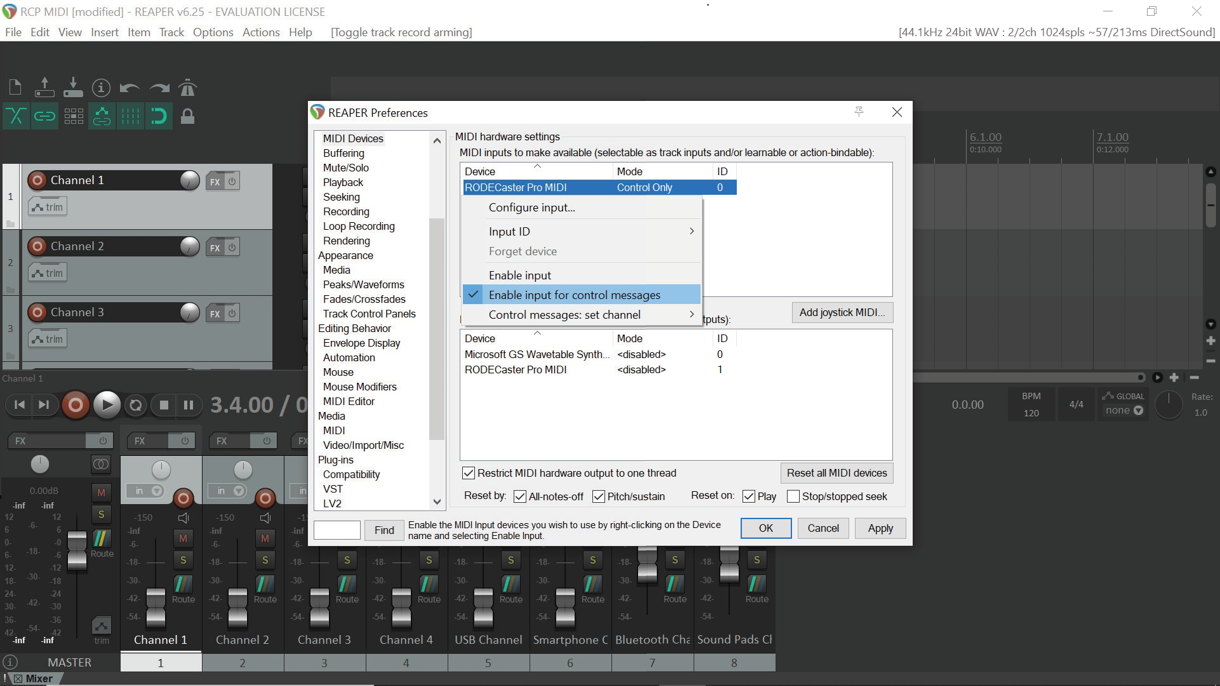Open project settings info icon

click(101, 88)
